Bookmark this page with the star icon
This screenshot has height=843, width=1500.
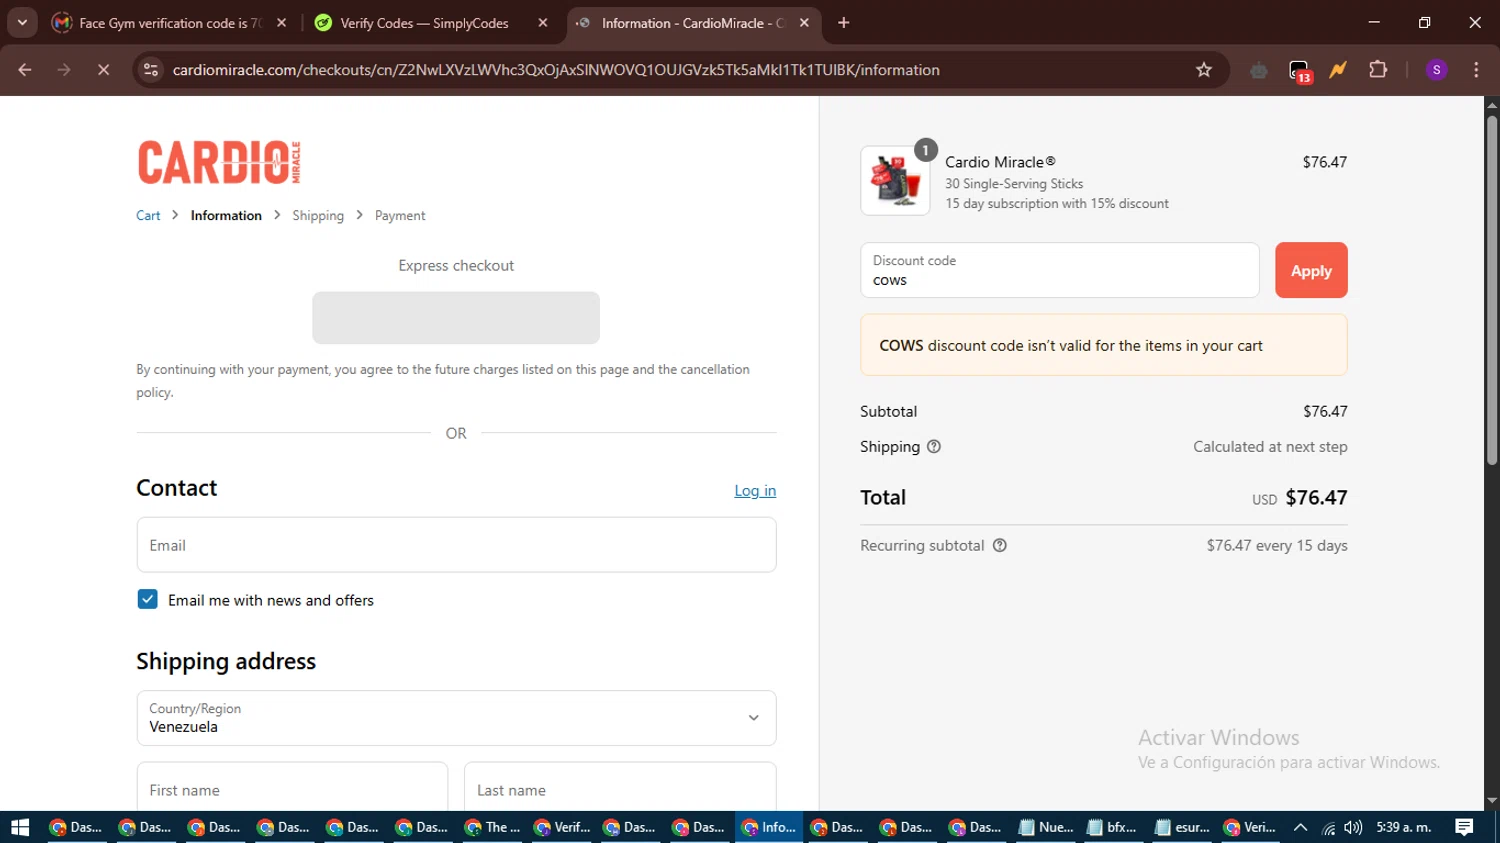point(1204,70)
